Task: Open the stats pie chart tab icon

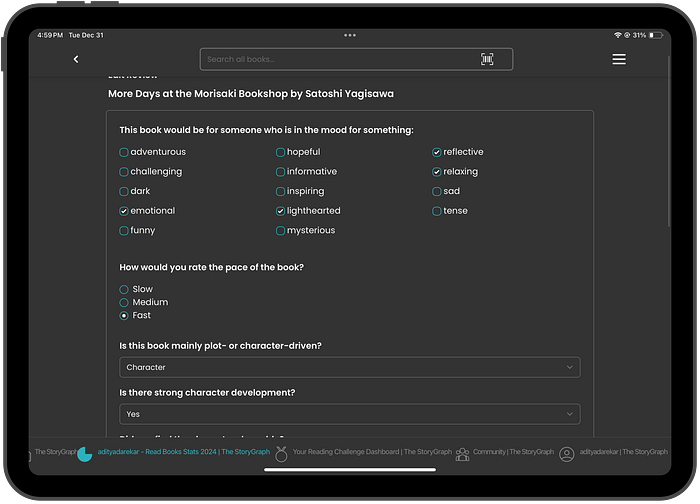Action: click(84, 454)
